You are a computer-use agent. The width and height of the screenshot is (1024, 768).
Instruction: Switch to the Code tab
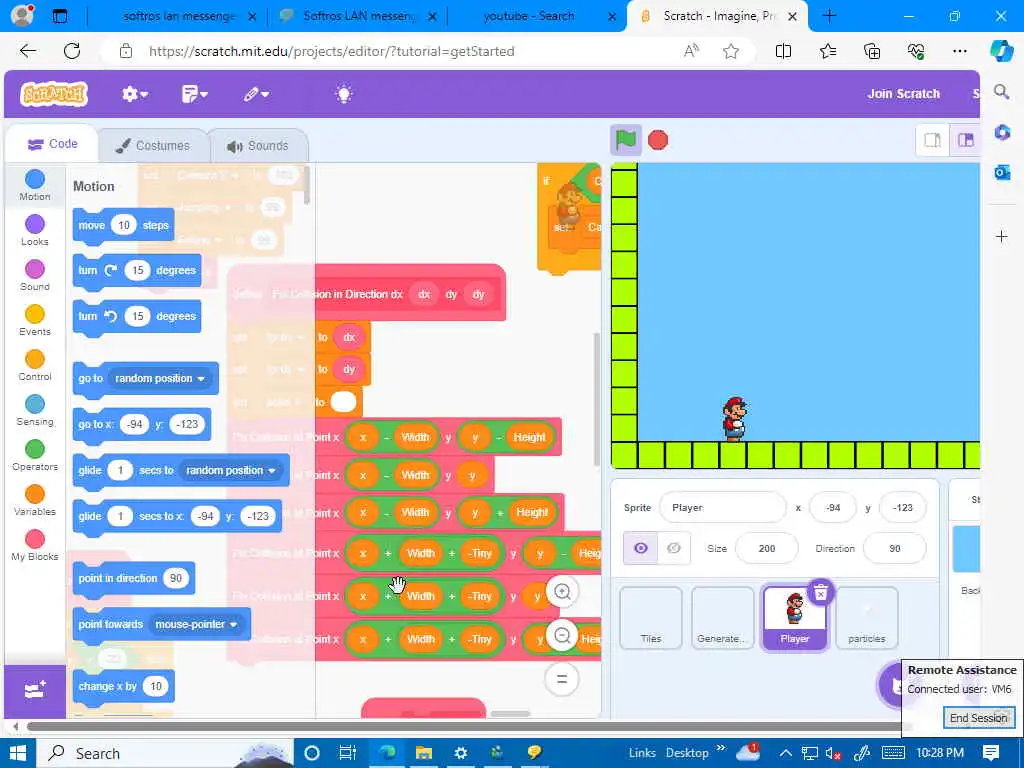(52, 144)
